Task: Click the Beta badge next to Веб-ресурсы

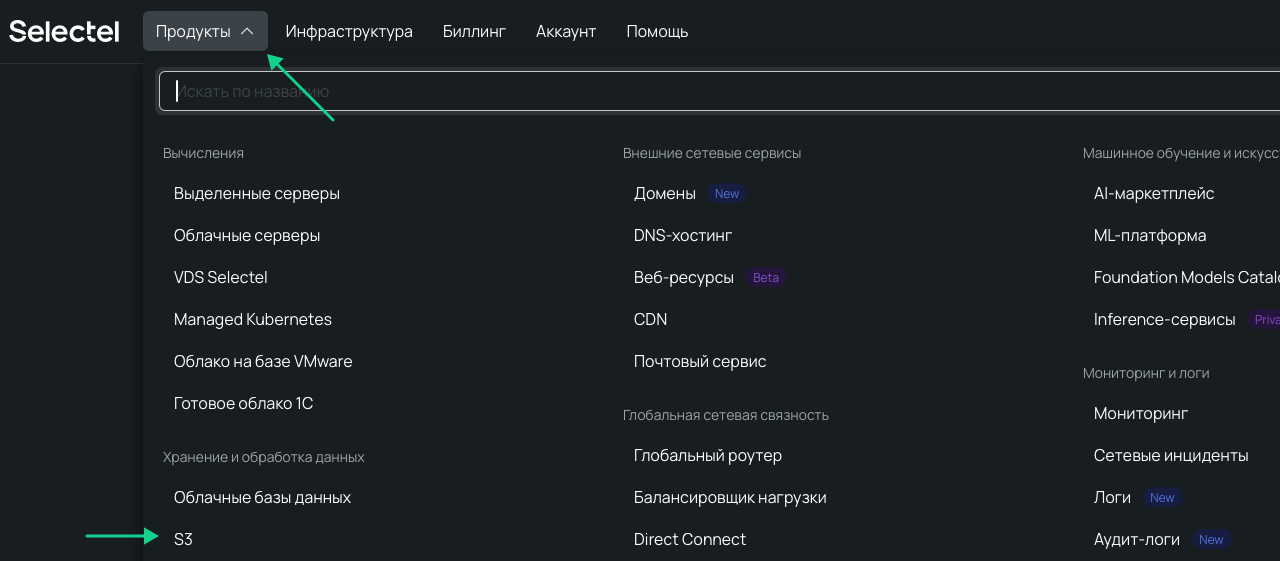Action: (x=766, y=278)
